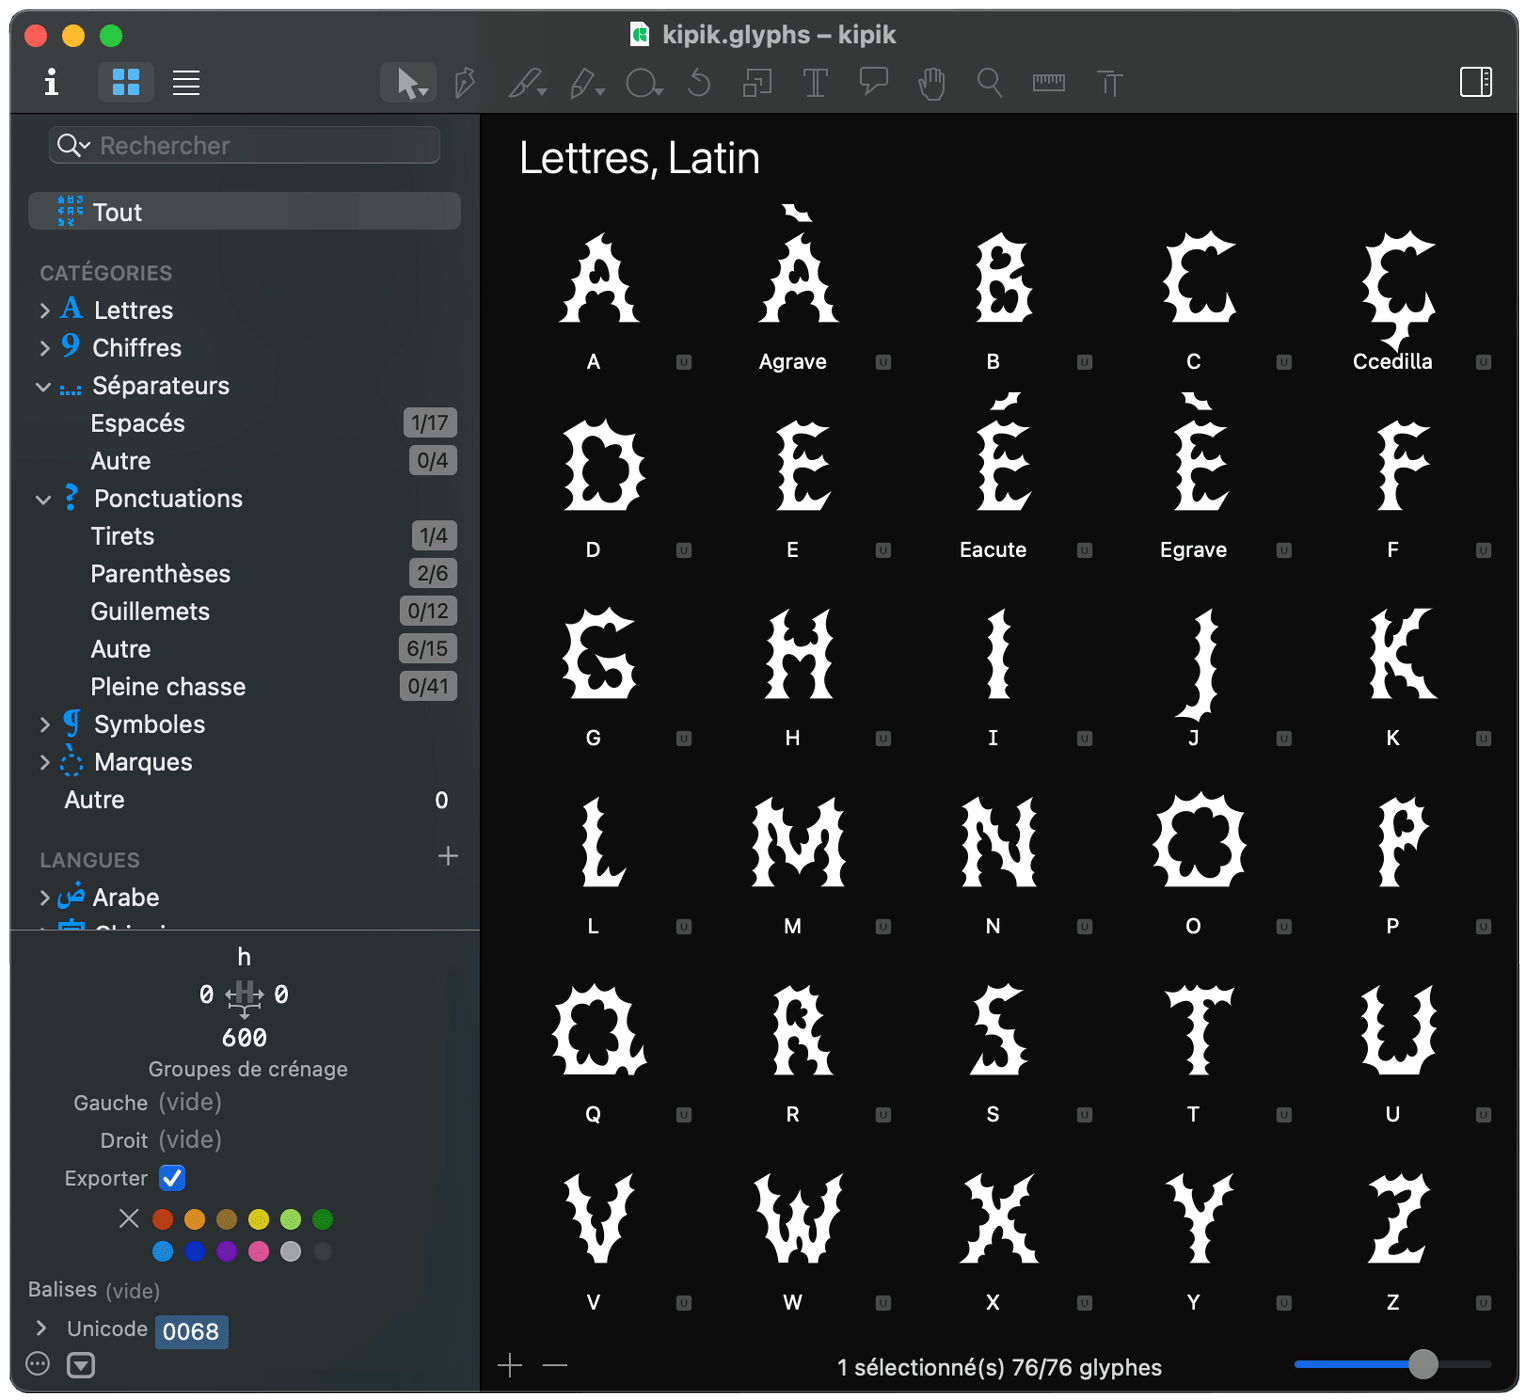
Task: Edit the glyph width value 600
Action: pos(244,1038)
